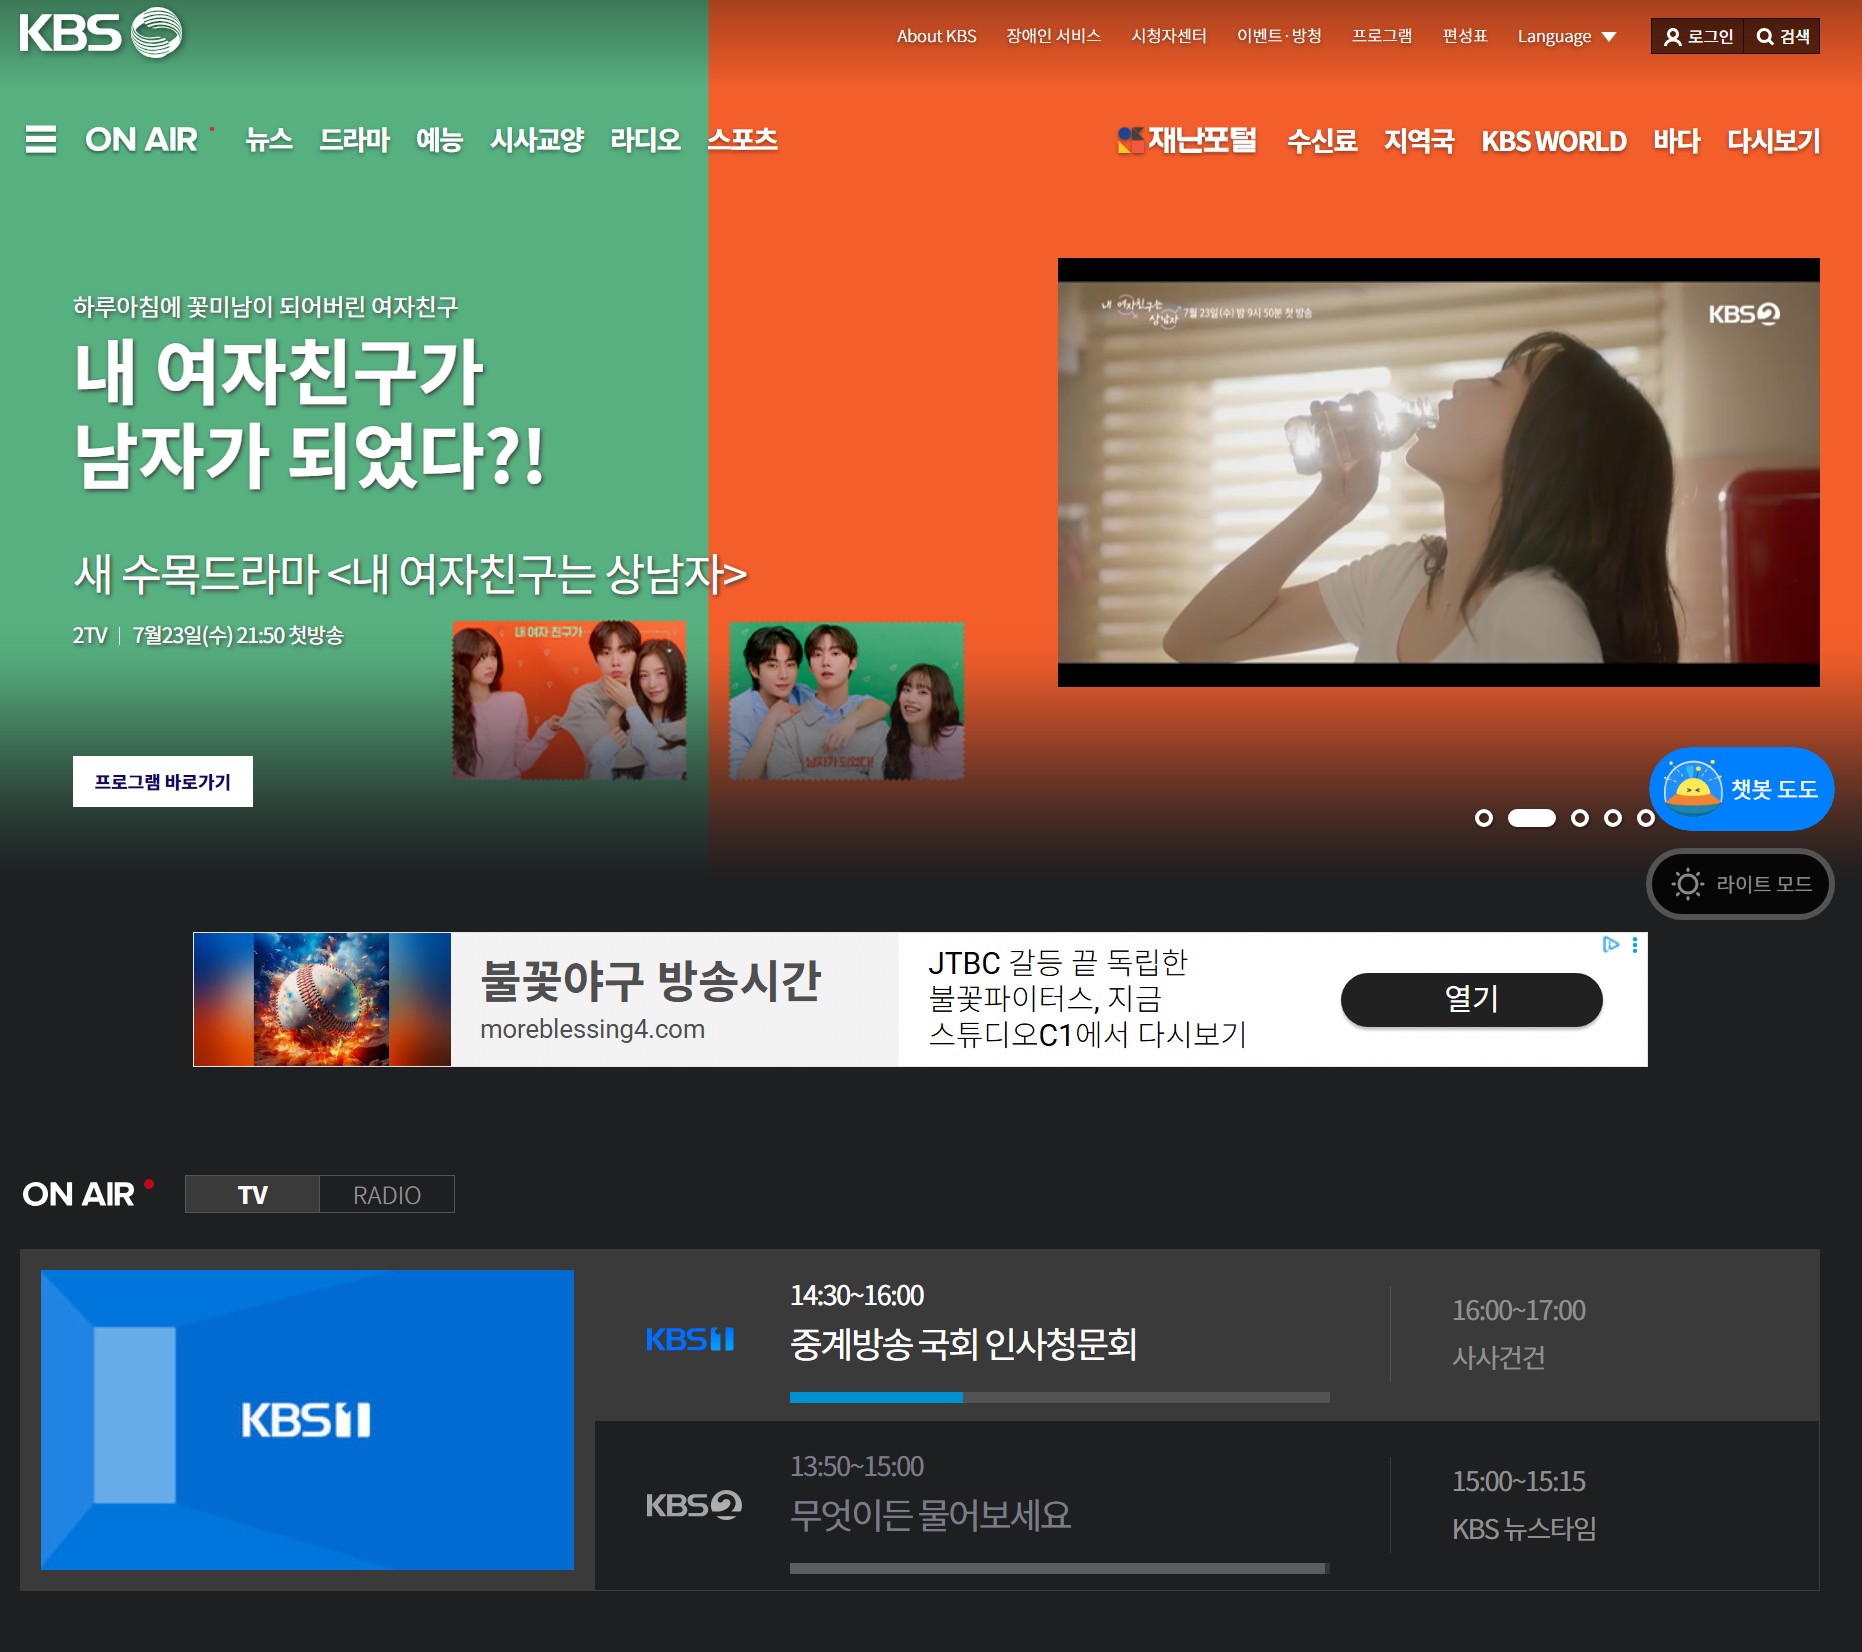Click the KBS1 channel logo

(688, 1340)
